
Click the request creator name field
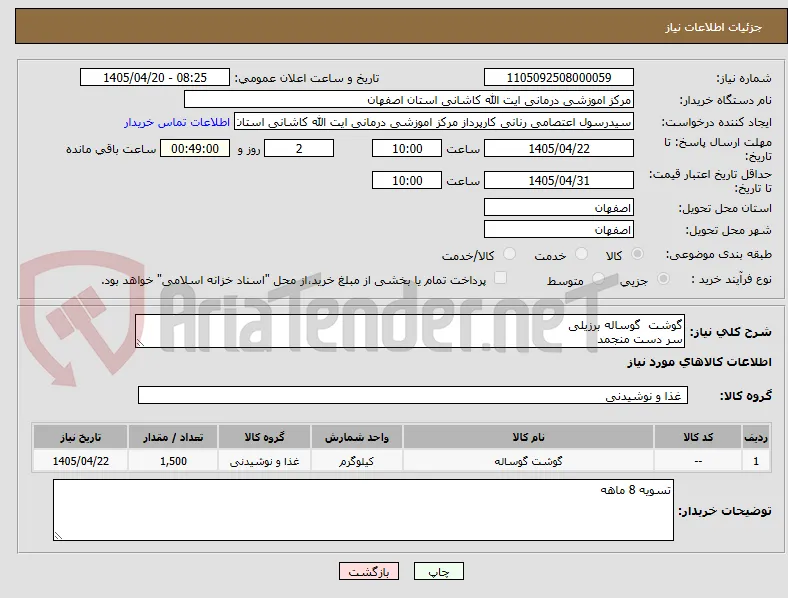[x=434, y=122]
